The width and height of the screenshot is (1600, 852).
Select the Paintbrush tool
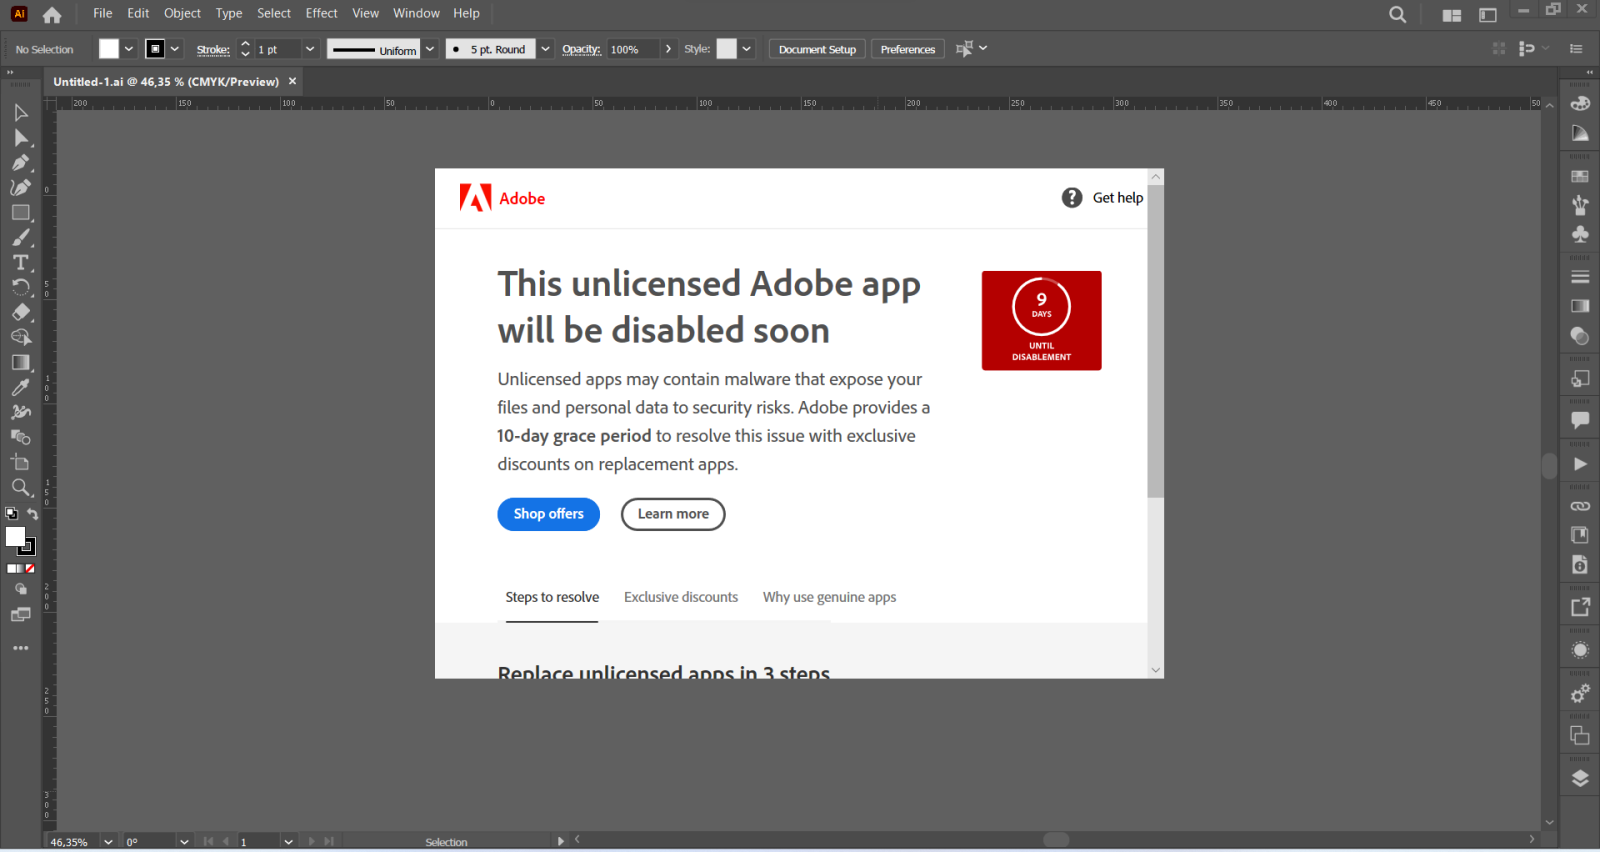tap(20, 238)
